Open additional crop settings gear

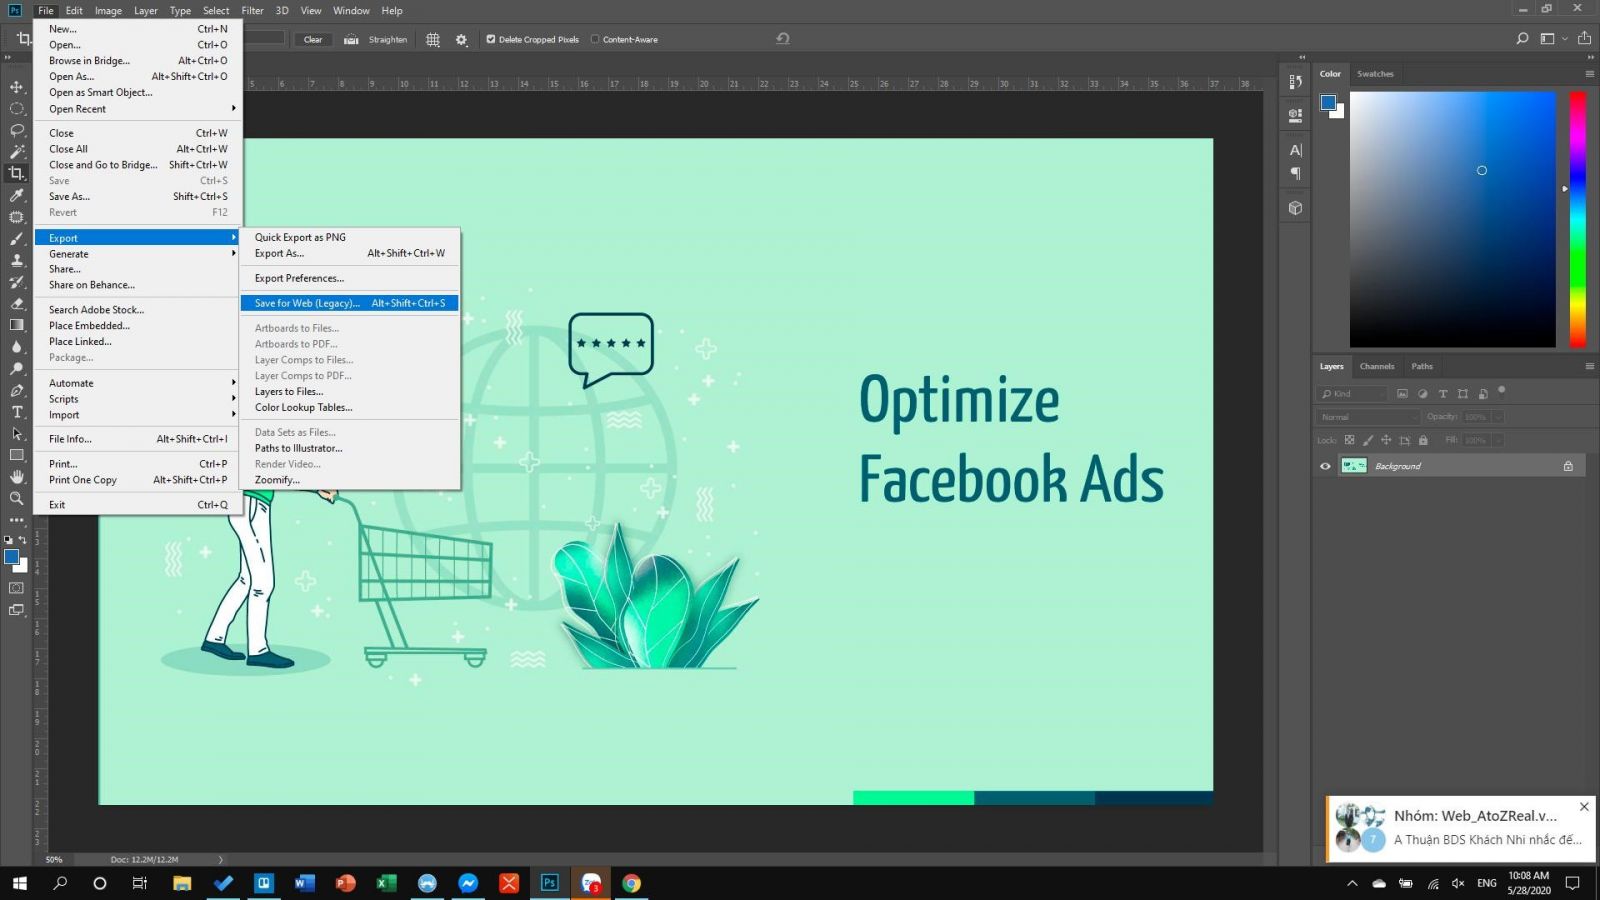pyautogui.click(x=461, y=40)
